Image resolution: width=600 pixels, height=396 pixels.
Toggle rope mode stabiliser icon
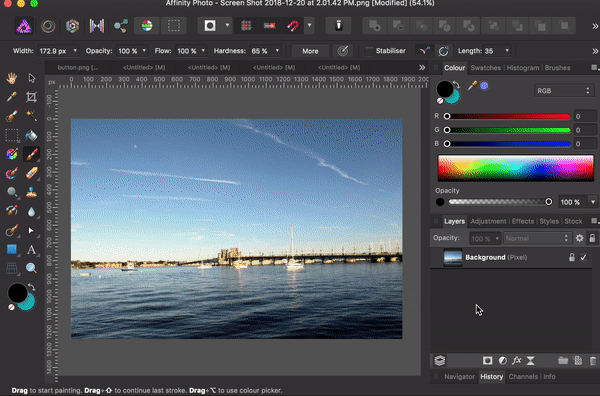424,51
